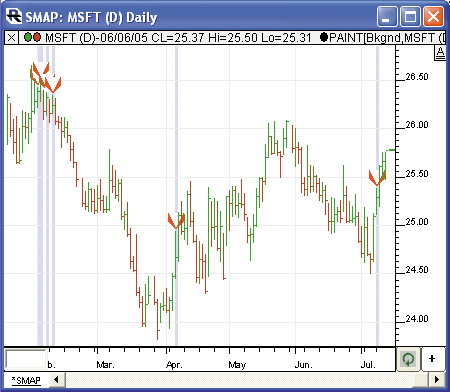Click the 24.50 price label
Viewport: 450px width, 392px height.
point(417,270)
